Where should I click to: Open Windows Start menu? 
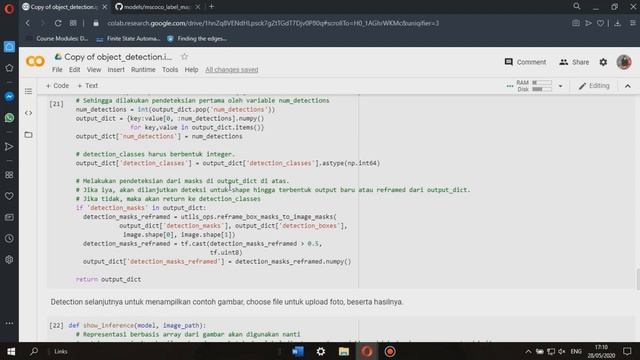(x=11, y=351)
